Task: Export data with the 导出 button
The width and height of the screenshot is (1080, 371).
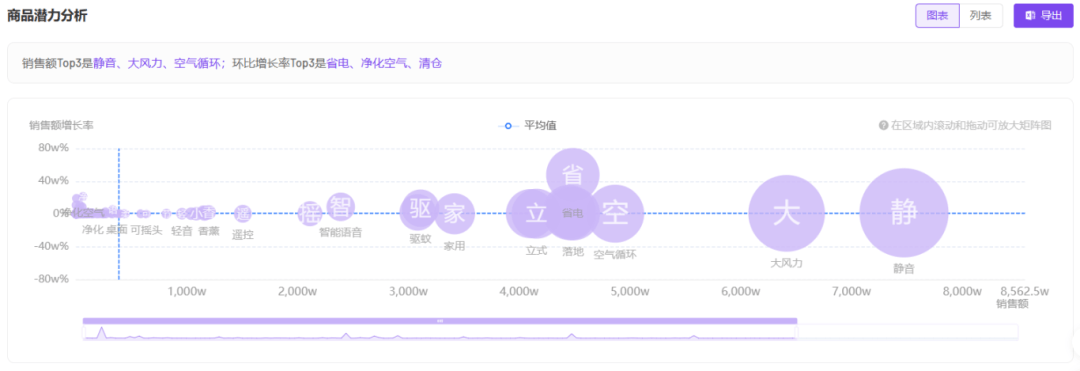Action: (1043, 16)
